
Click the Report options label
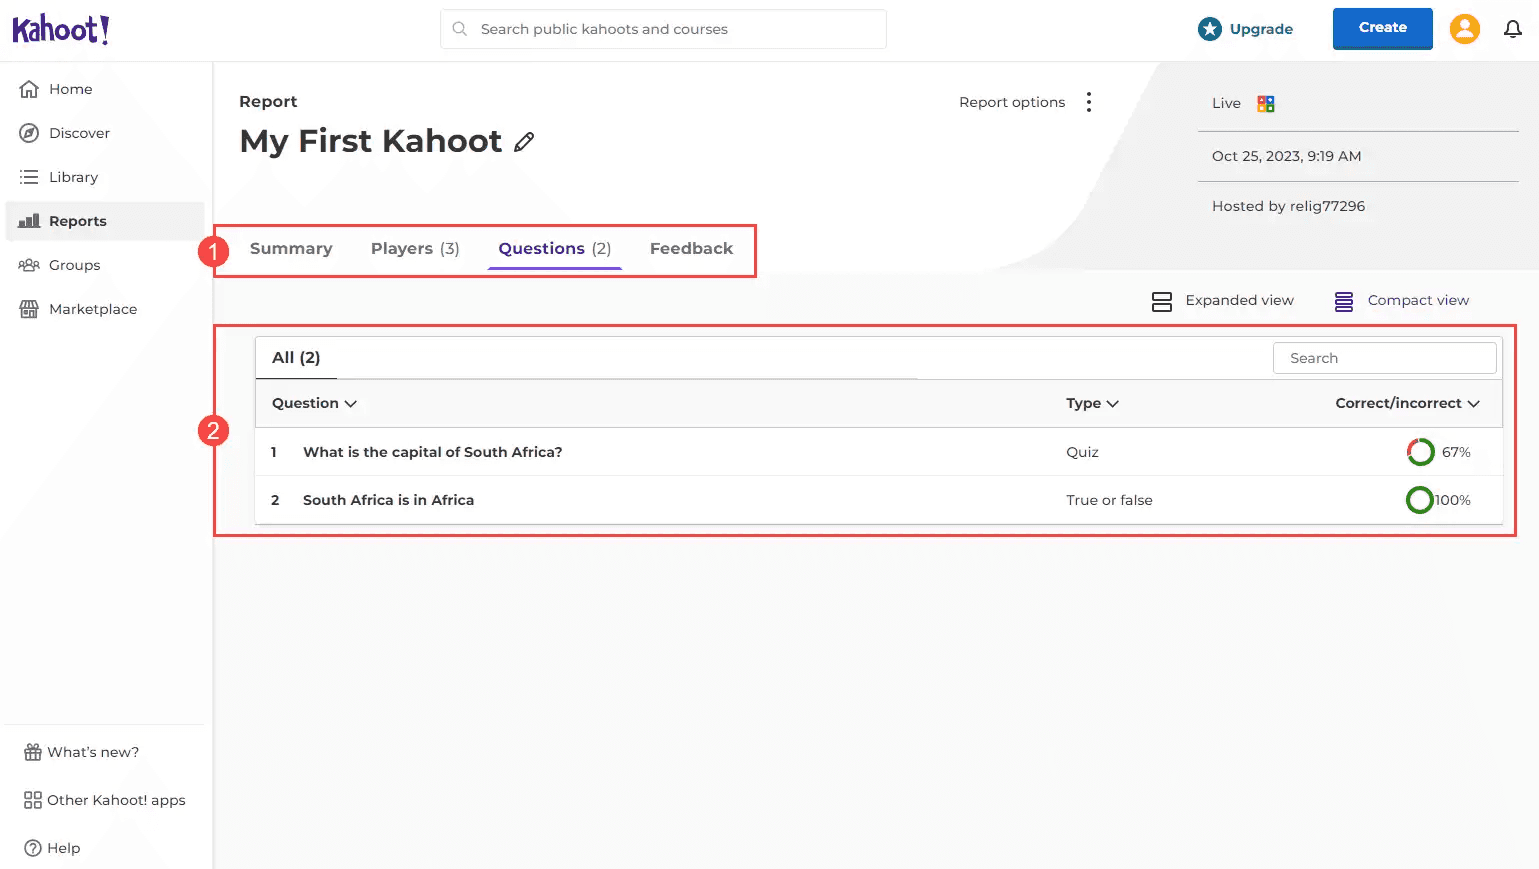click(x=1012, y=102)
